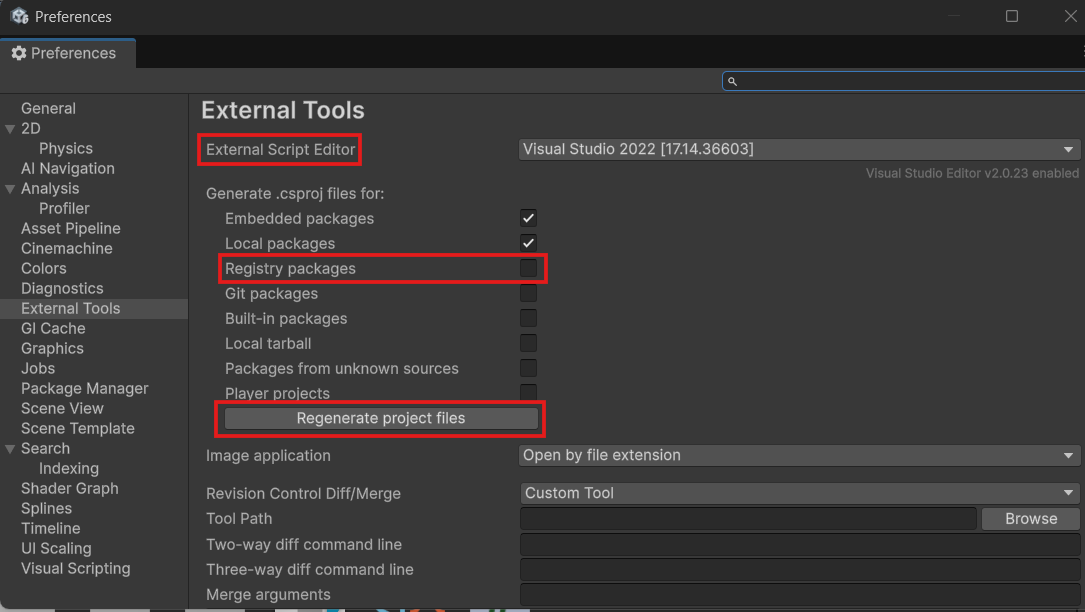
Task: Open Analysis preferences category
Action: (x=50, y=189)
